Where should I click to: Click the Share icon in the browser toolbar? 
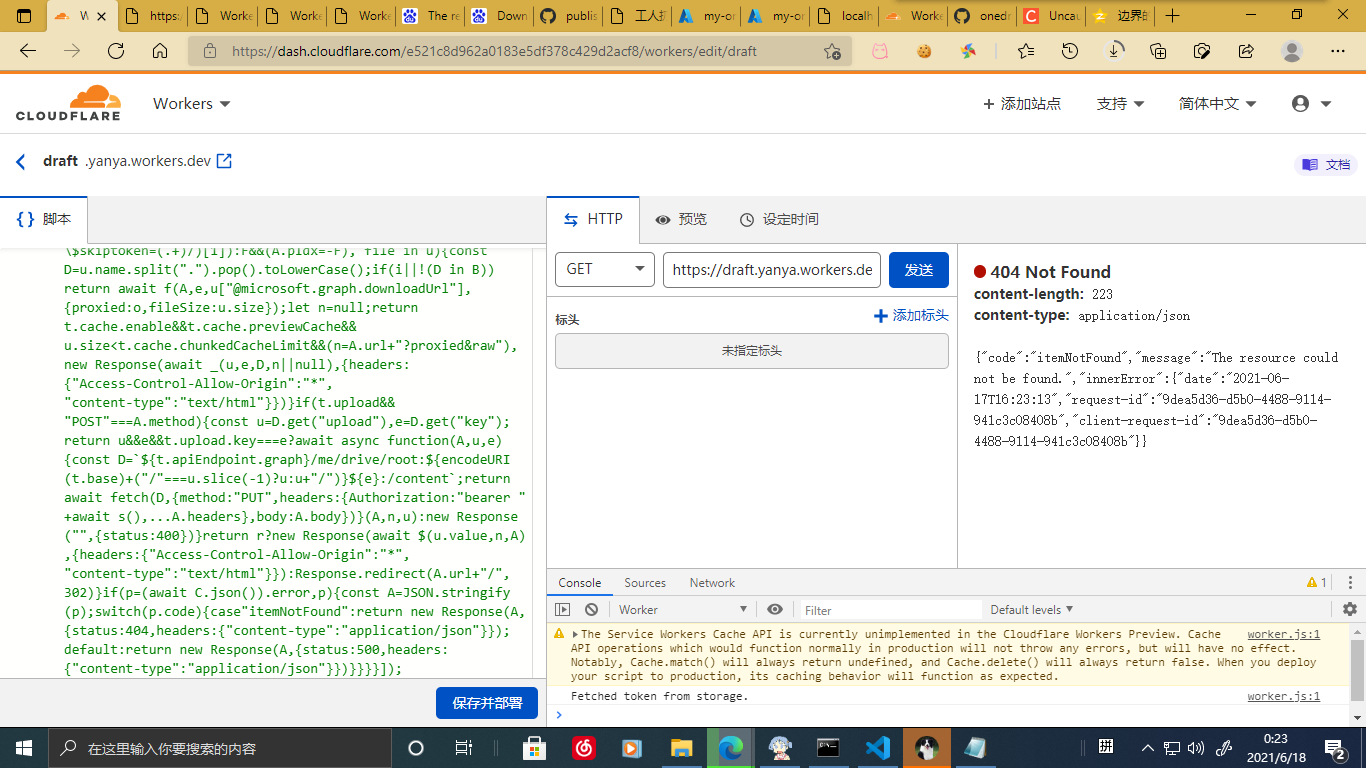(1245, 50)
